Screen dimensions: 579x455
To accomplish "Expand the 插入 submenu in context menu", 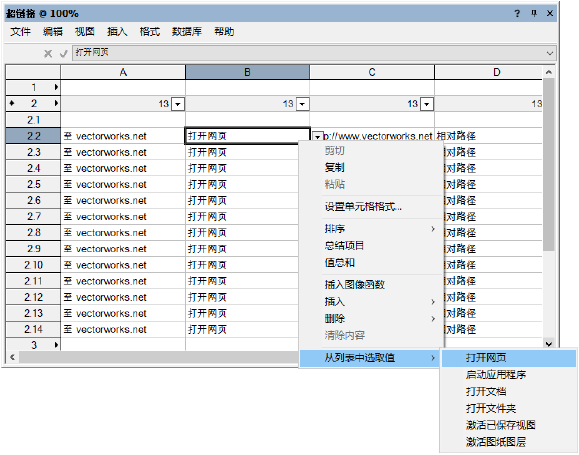I will [433, 302].
